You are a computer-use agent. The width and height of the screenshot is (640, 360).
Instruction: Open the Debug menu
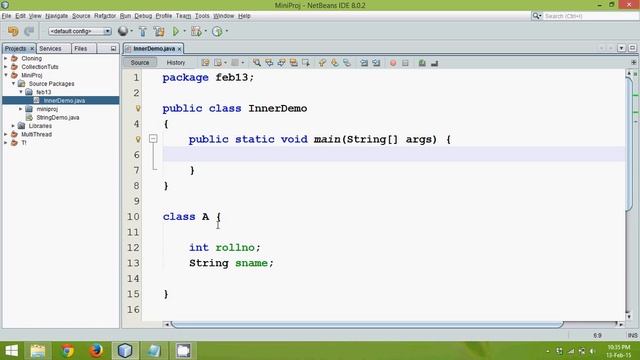point(143,16)
